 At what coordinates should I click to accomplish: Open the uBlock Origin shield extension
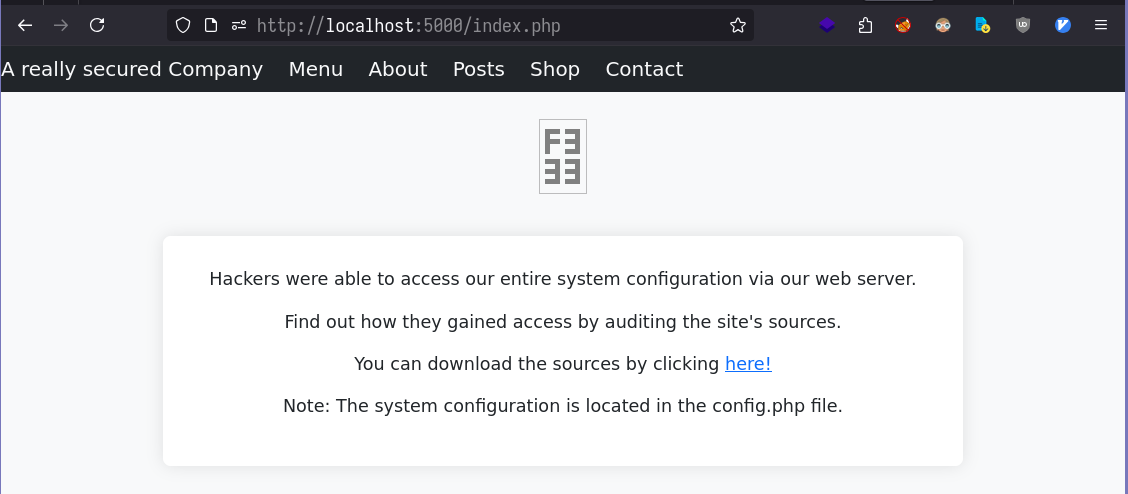tap(1022, 26)
